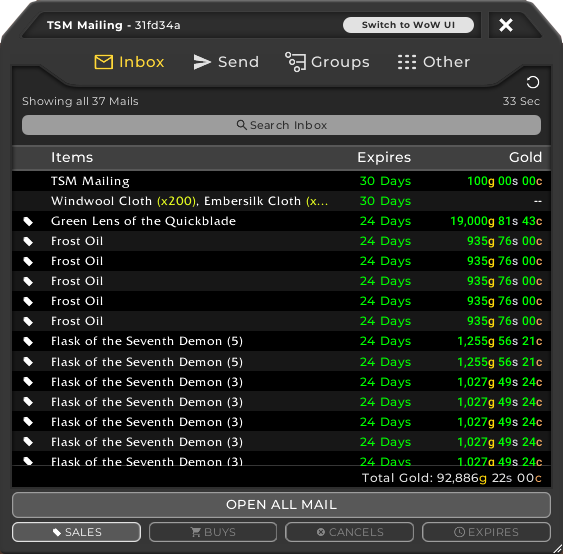563x554 pixels.
Task: Click the Expires column header
Action: point(384,157)
